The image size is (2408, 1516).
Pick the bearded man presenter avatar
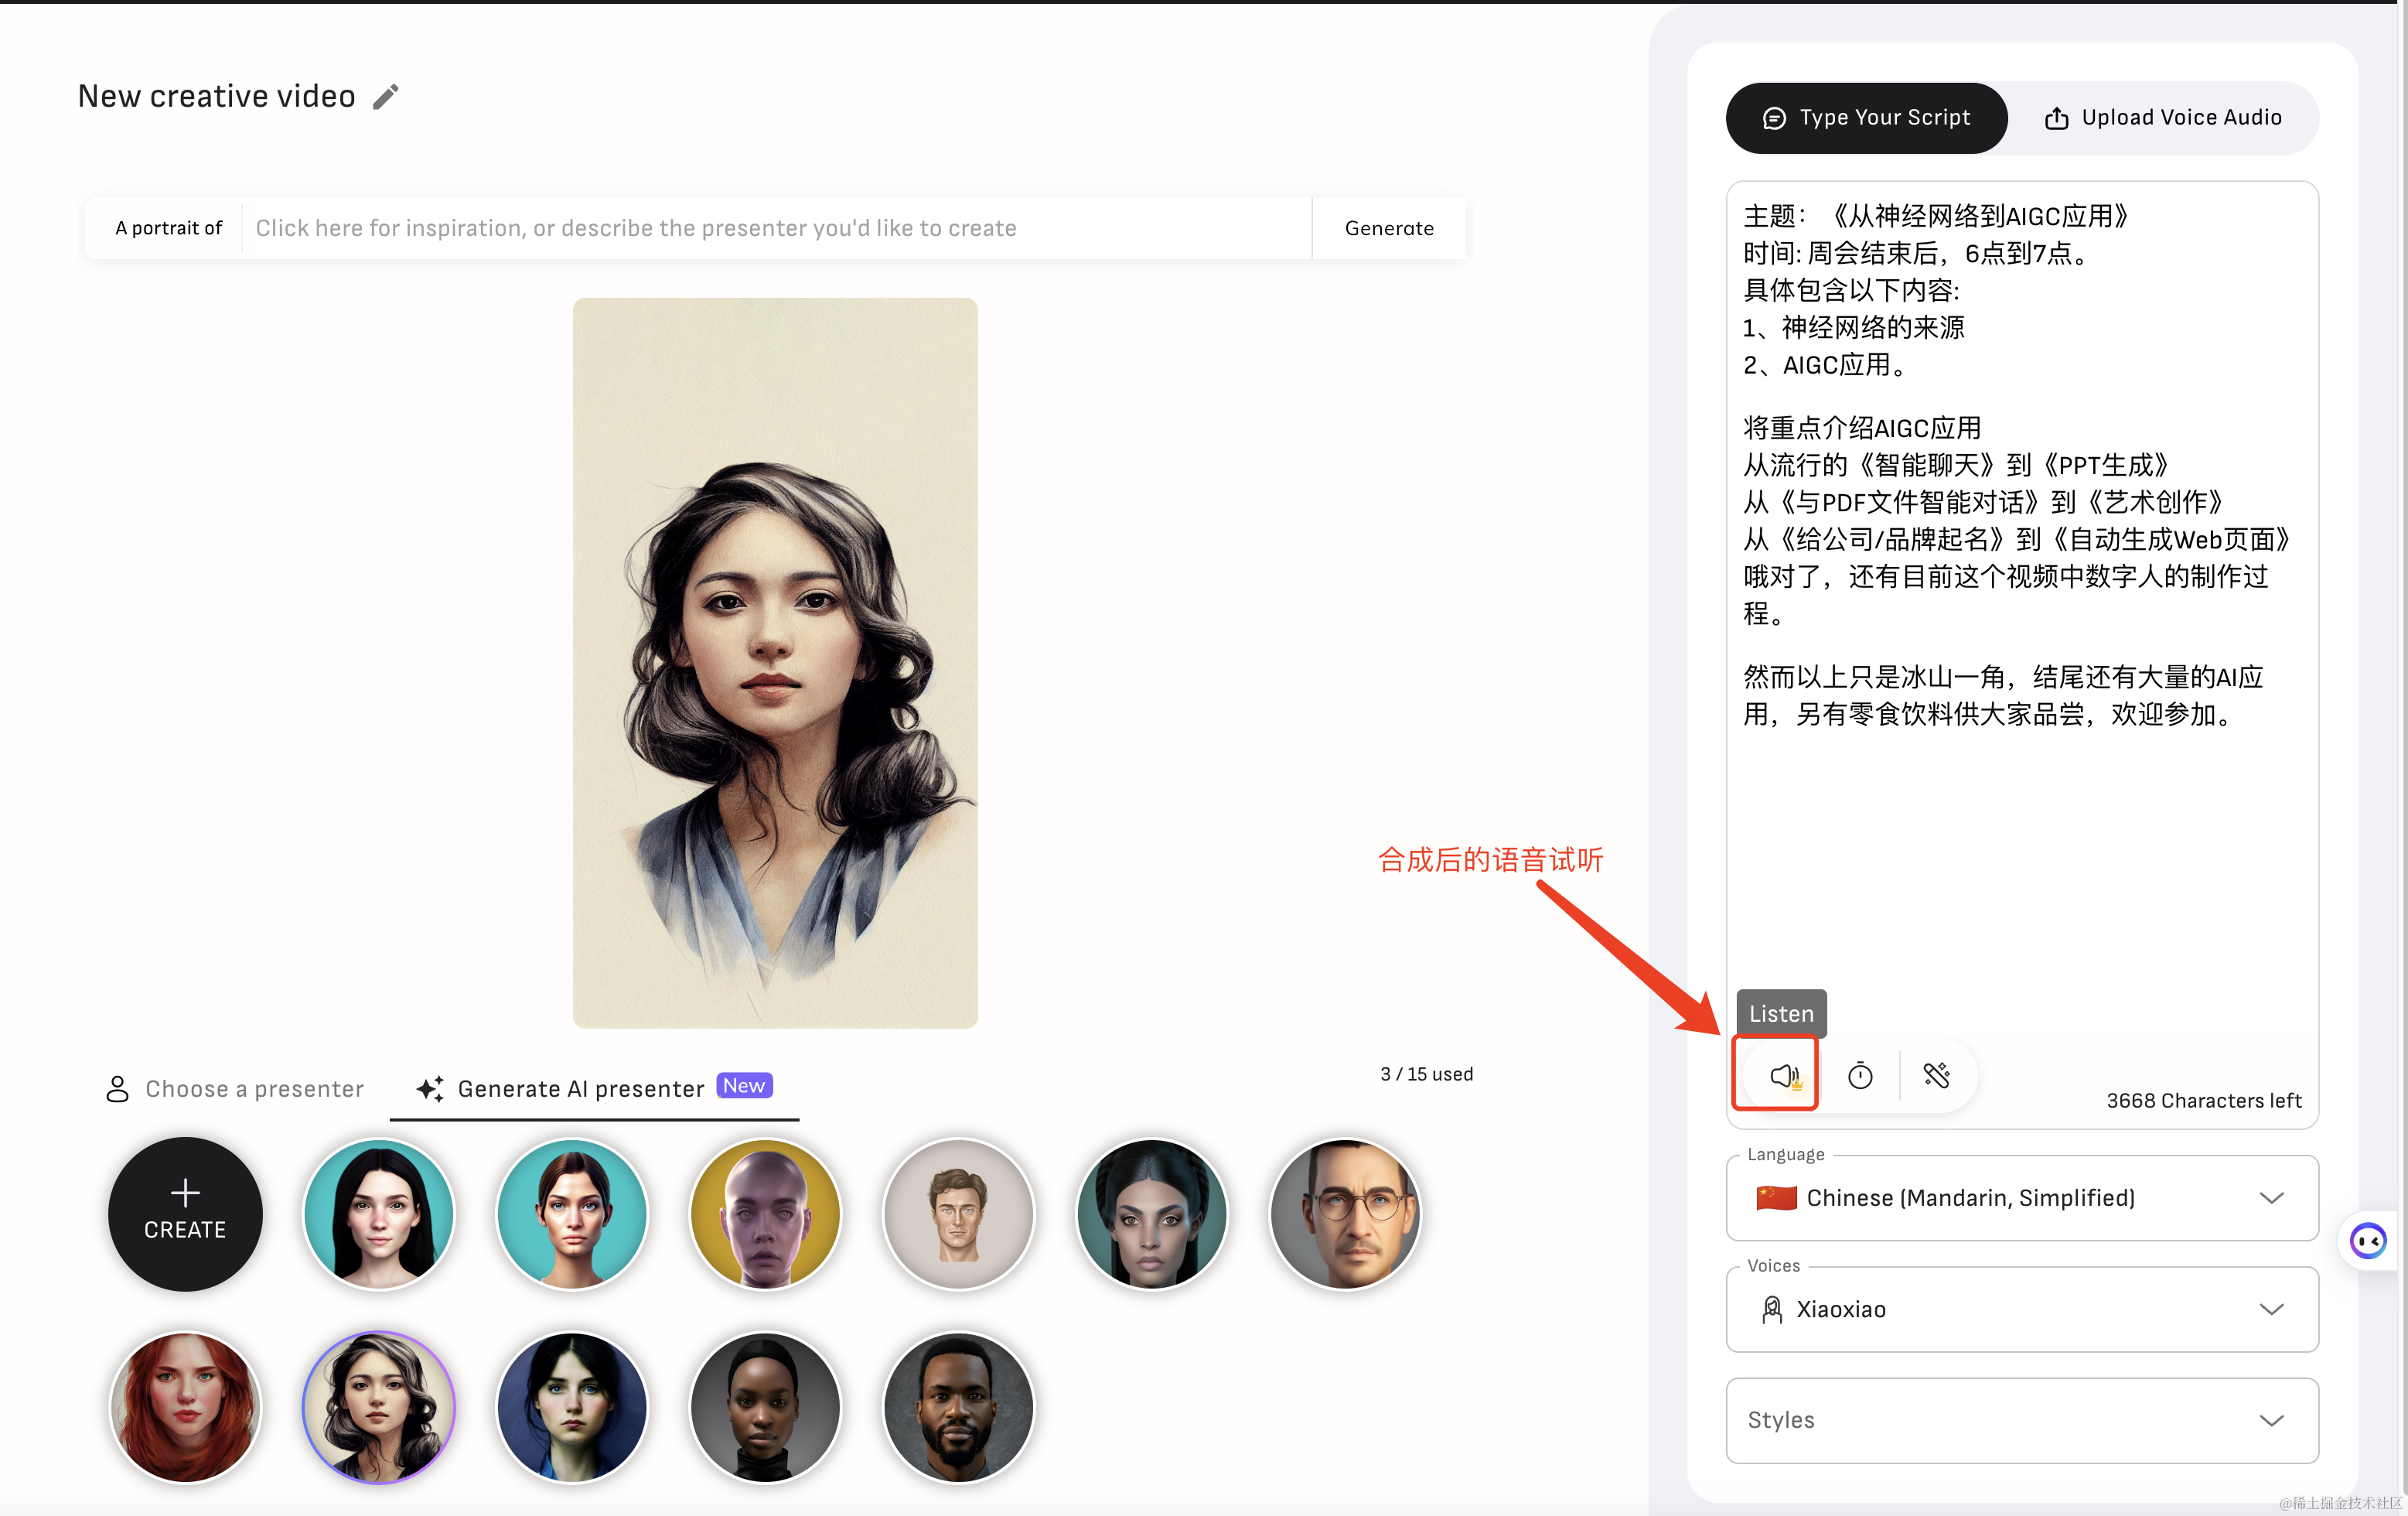coord(958,1407)
